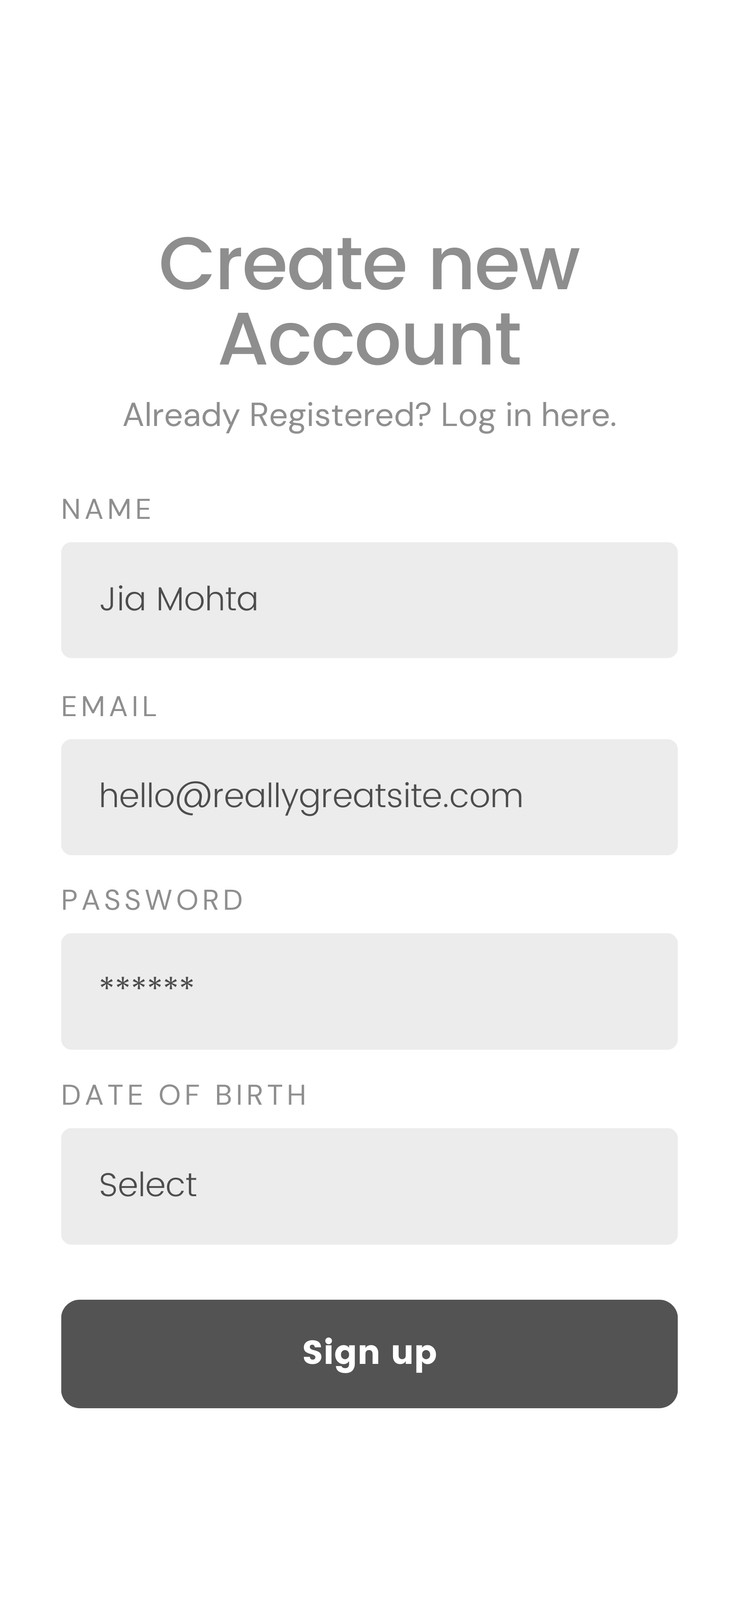
Task: Click the "Select" placeholder text
Action: point(148,1185)
